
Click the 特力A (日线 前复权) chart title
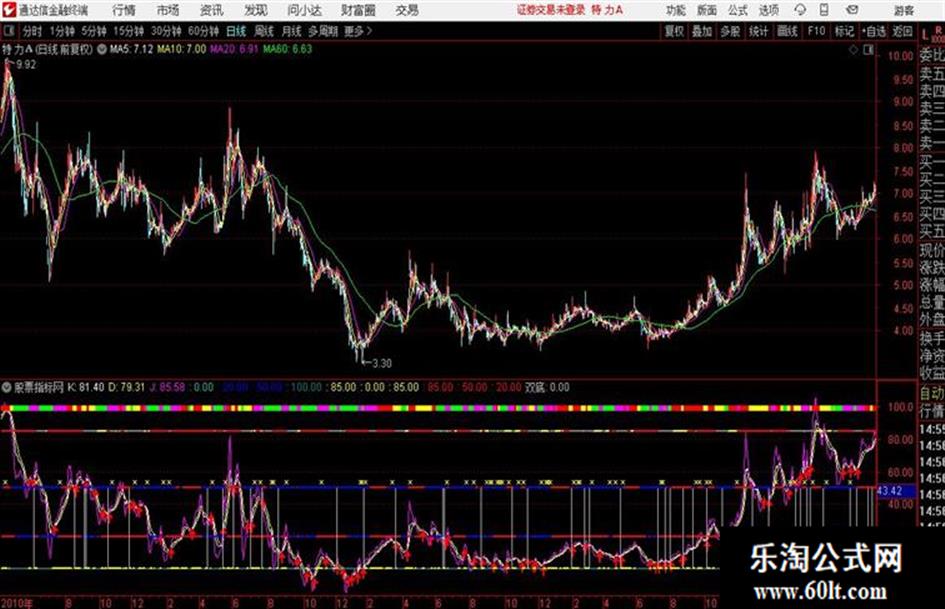tap(48, 49)
